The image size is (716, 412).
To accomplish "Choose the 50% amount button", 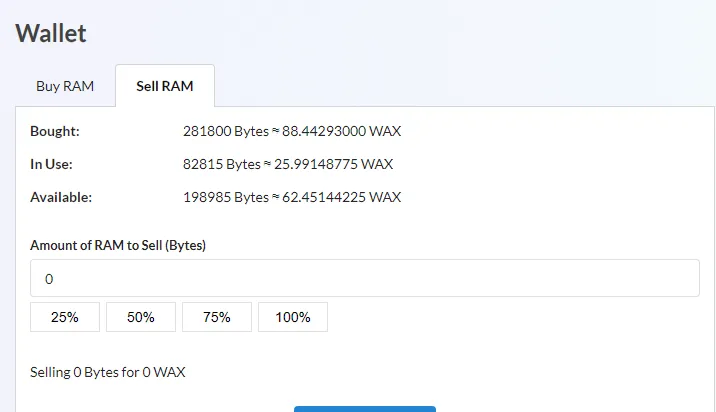I will 141,317.
